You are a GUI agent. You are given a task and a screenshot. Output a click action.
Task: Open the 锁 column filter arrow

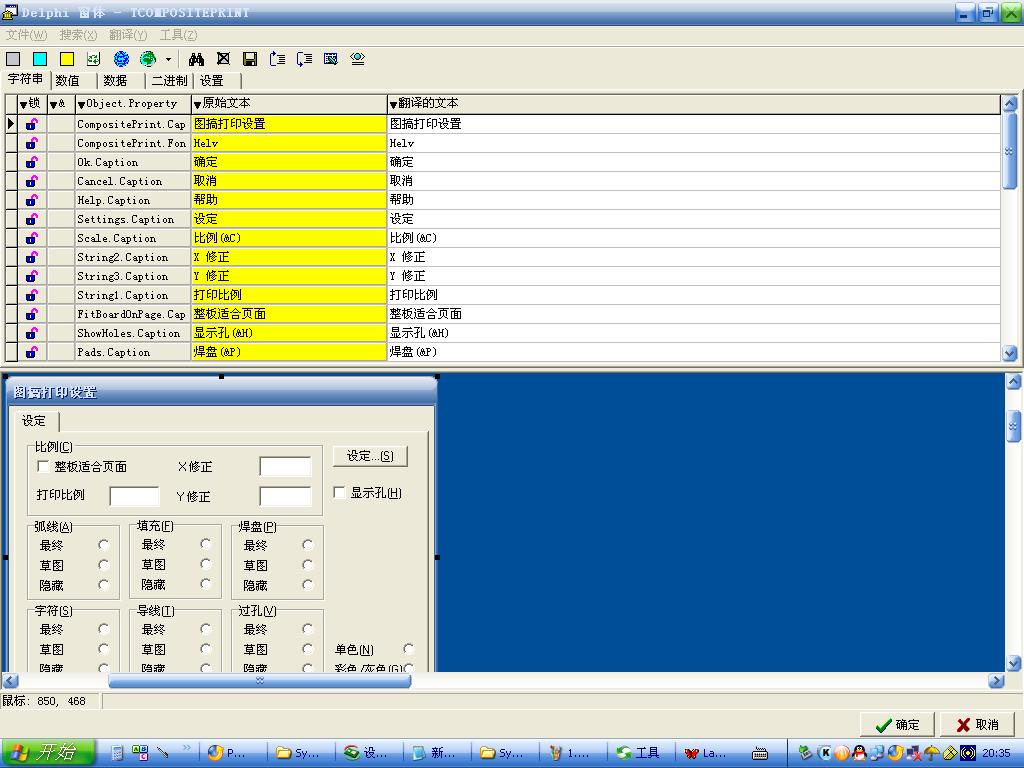pyautogui.click(x=24, y=104)
